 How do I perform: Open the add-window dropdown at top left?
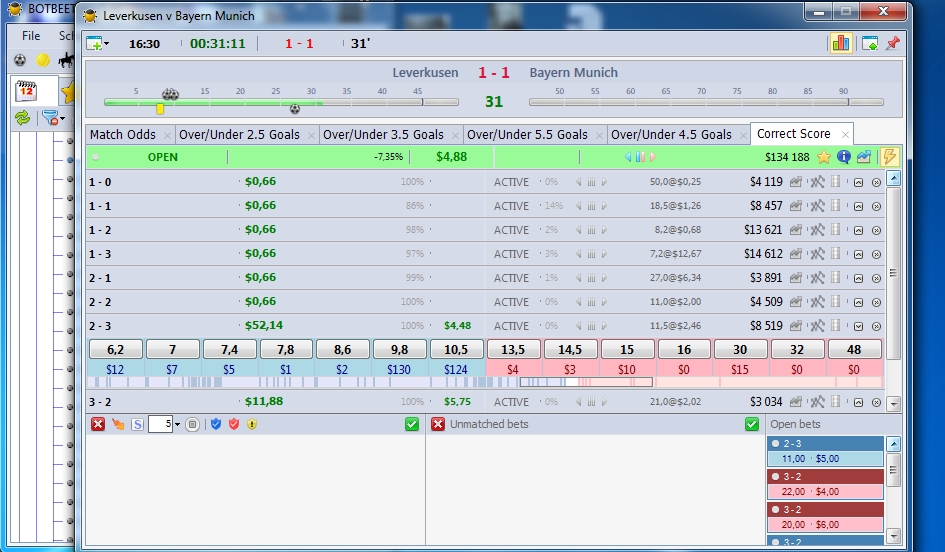pyautogui.click(x=107, y=44)
